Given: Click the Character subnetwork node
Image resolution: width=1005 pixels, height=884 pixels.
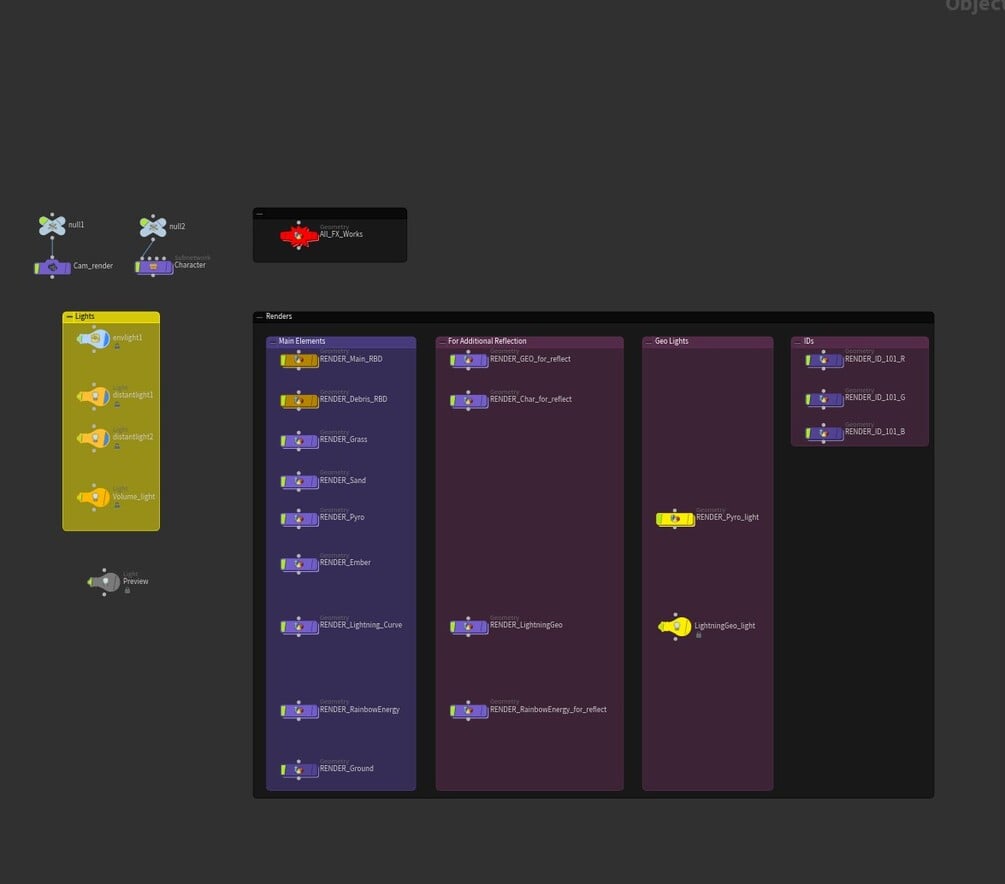Looking at the screenshot, I should pyautogui.click(x=154, y=267).
